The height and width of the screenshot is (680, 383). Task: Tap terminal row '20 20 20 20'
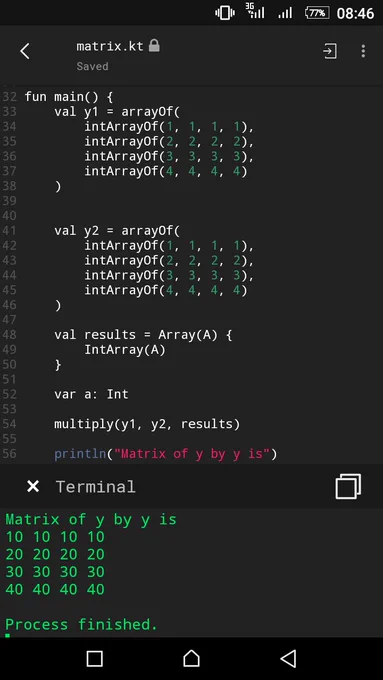point(55,554)
